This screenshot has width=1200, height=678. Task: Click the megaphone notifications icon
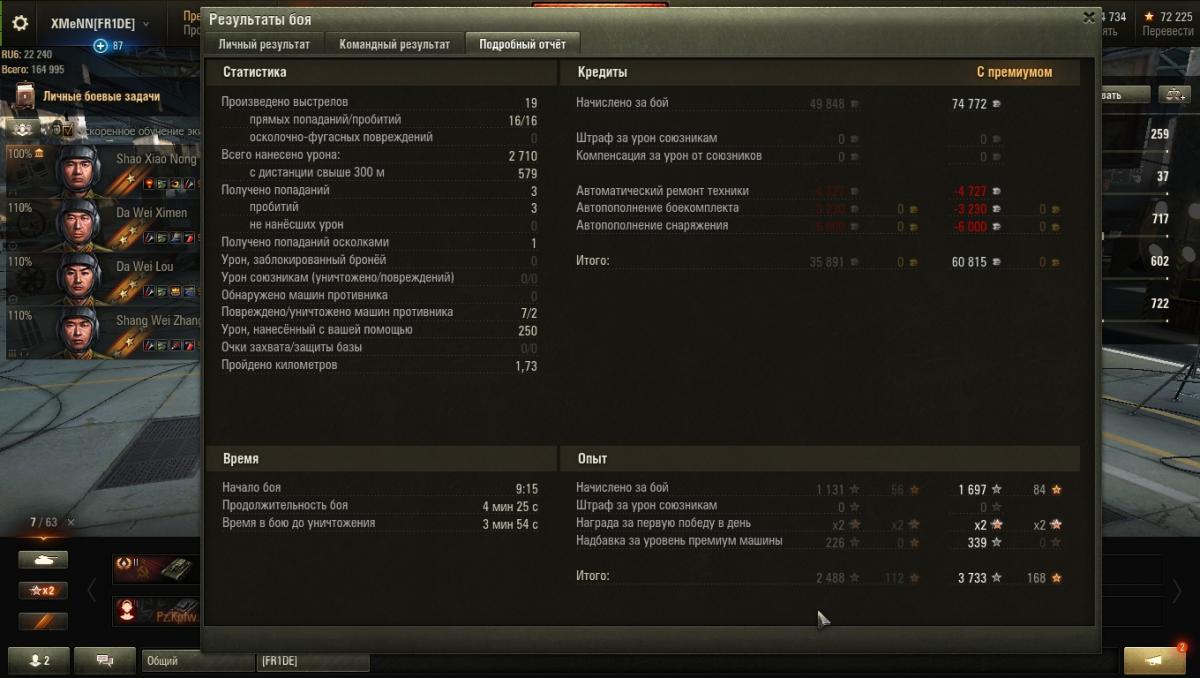[1154, 660]
